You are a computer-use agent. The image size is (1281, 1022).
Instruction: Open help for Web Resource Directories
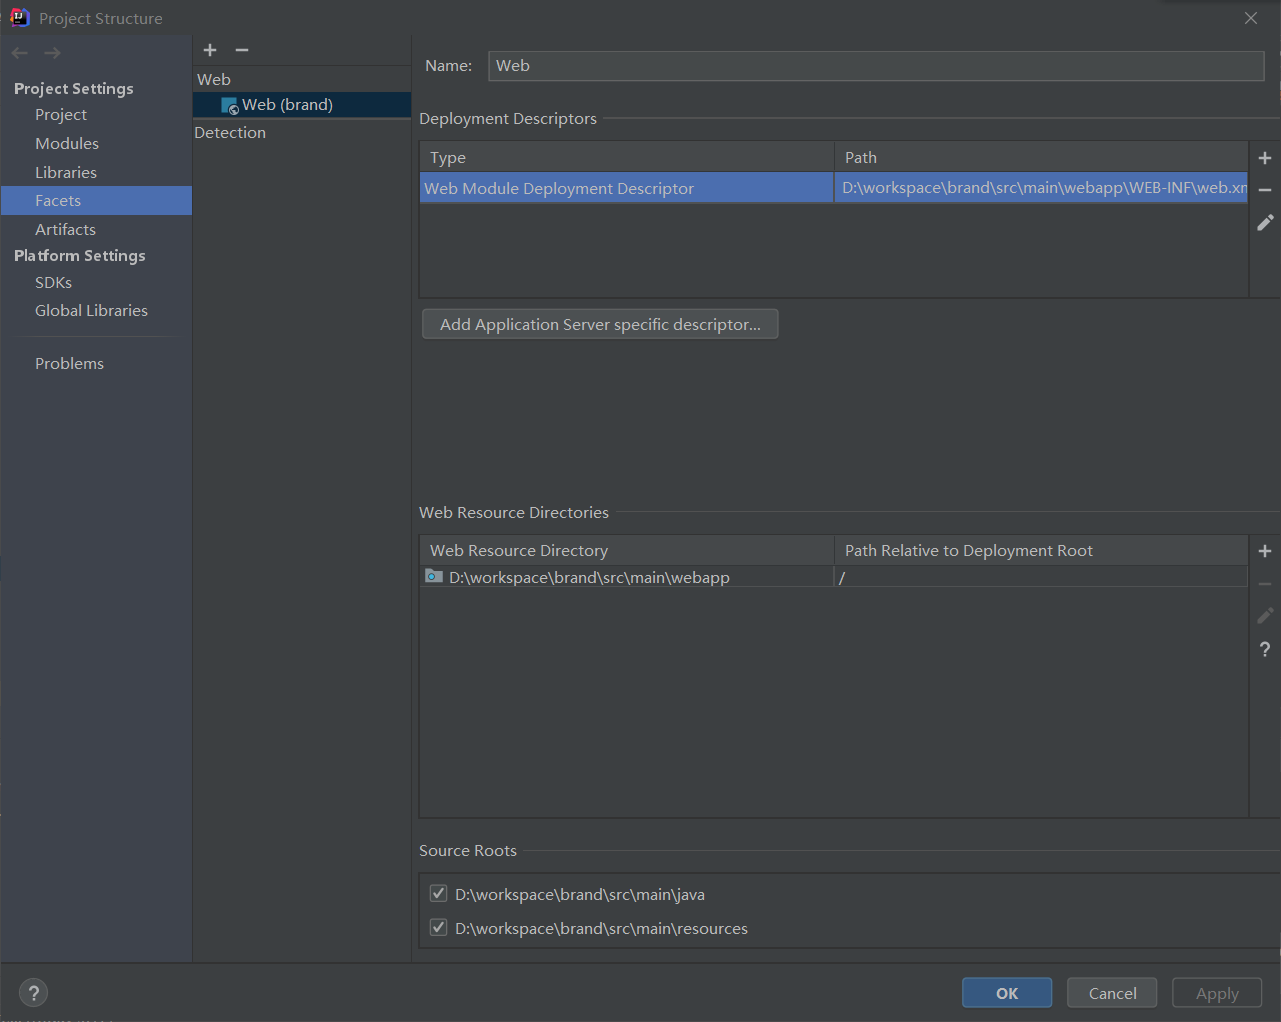coord(1265,649)
